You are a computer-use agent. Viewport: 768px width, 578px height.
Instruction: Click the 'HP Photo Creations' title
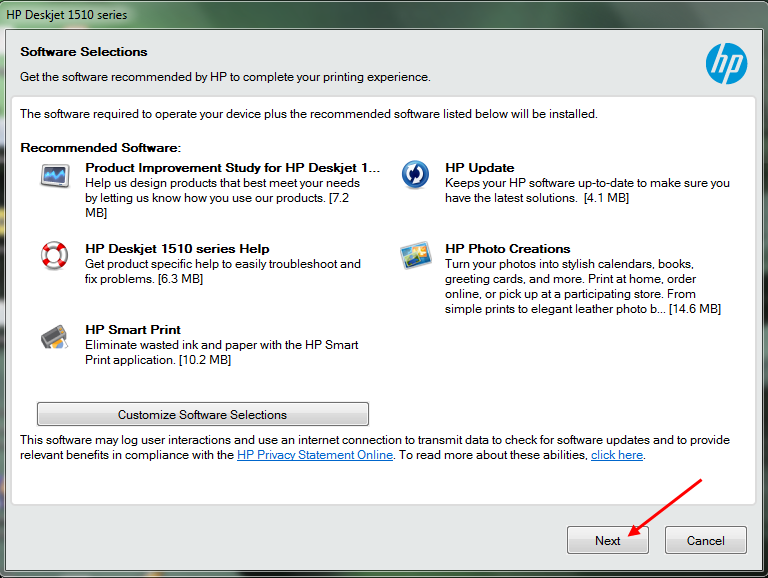(508, 248)
